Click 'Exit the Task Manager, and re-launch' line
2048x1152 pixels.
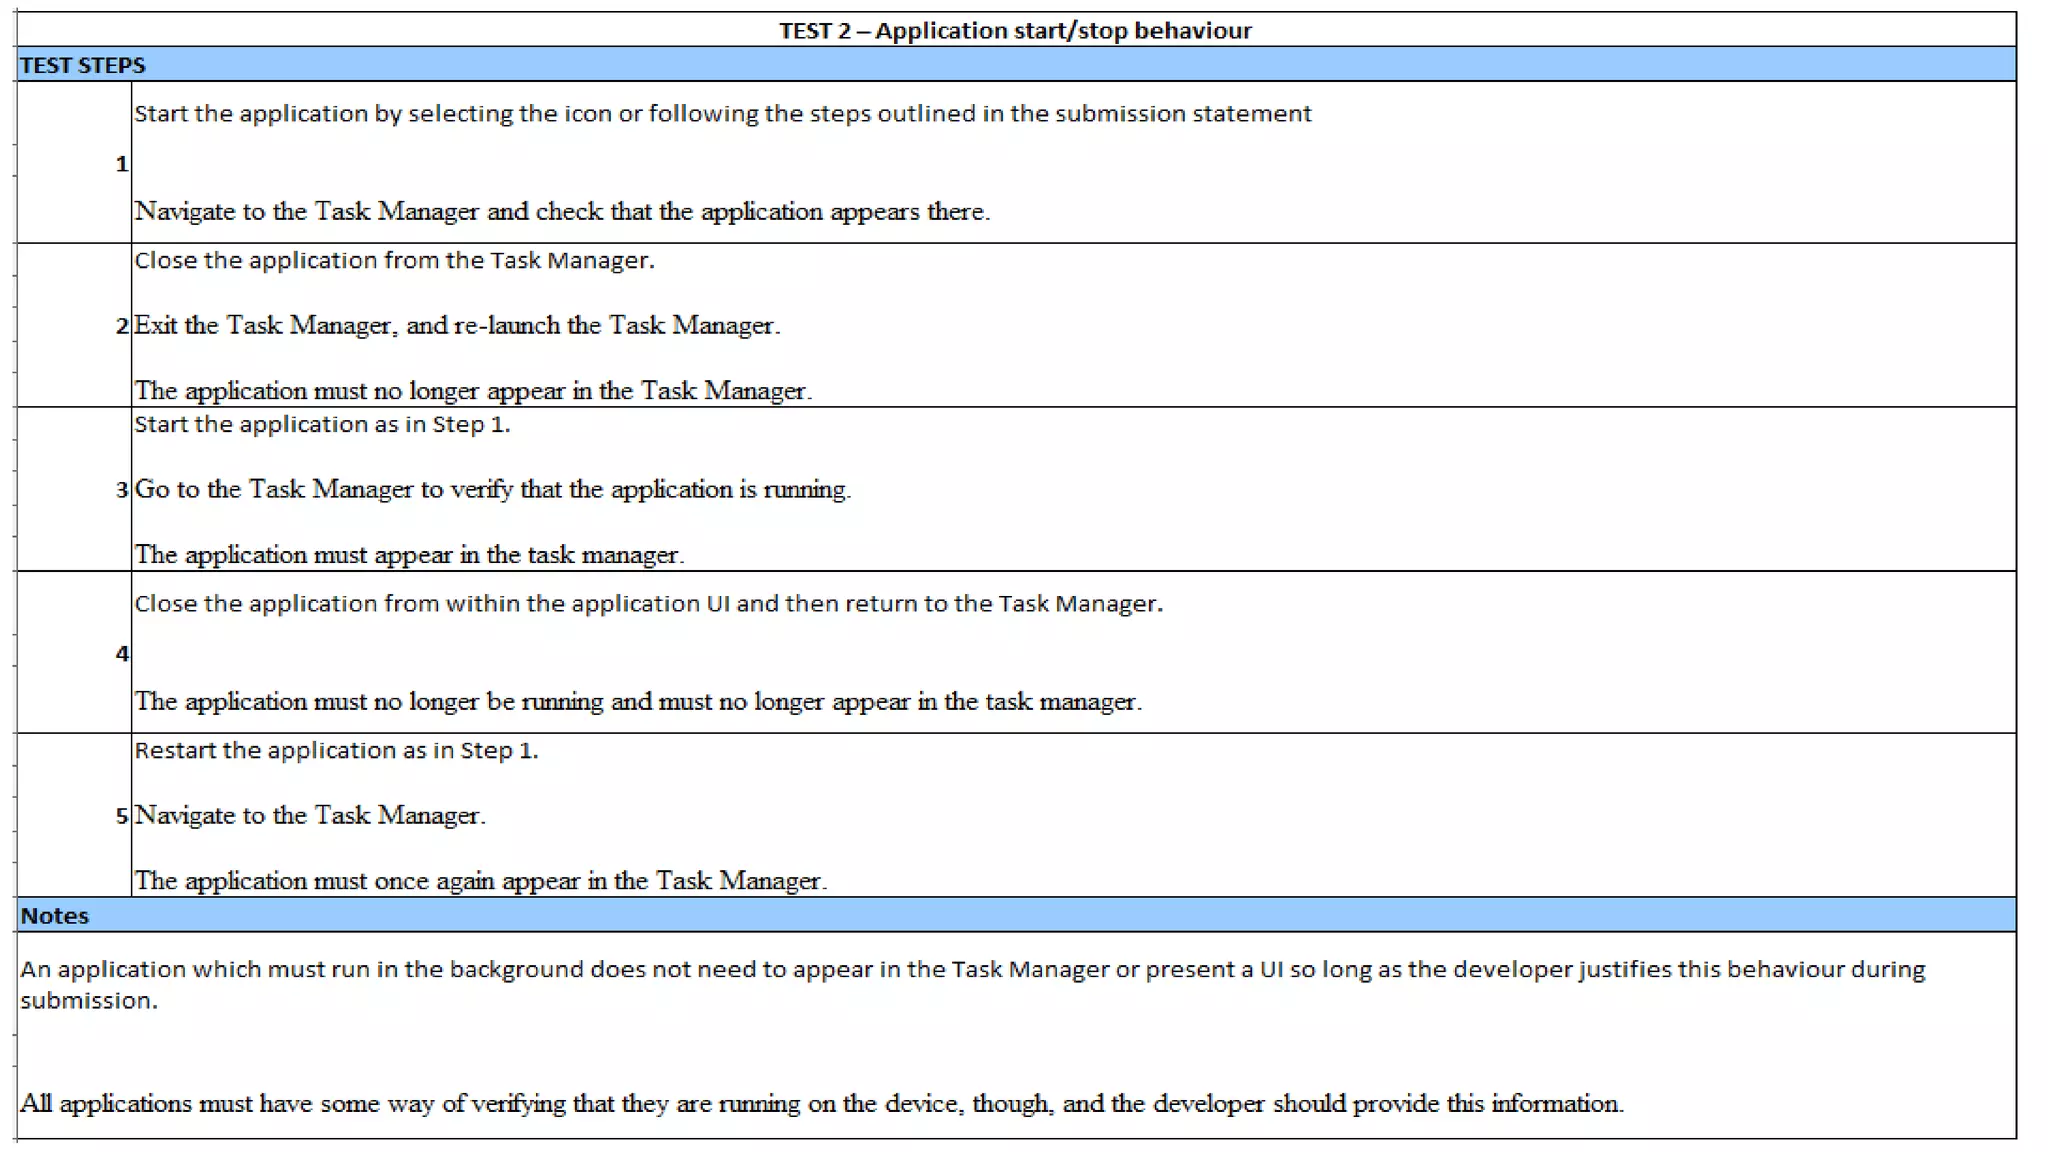457,326
